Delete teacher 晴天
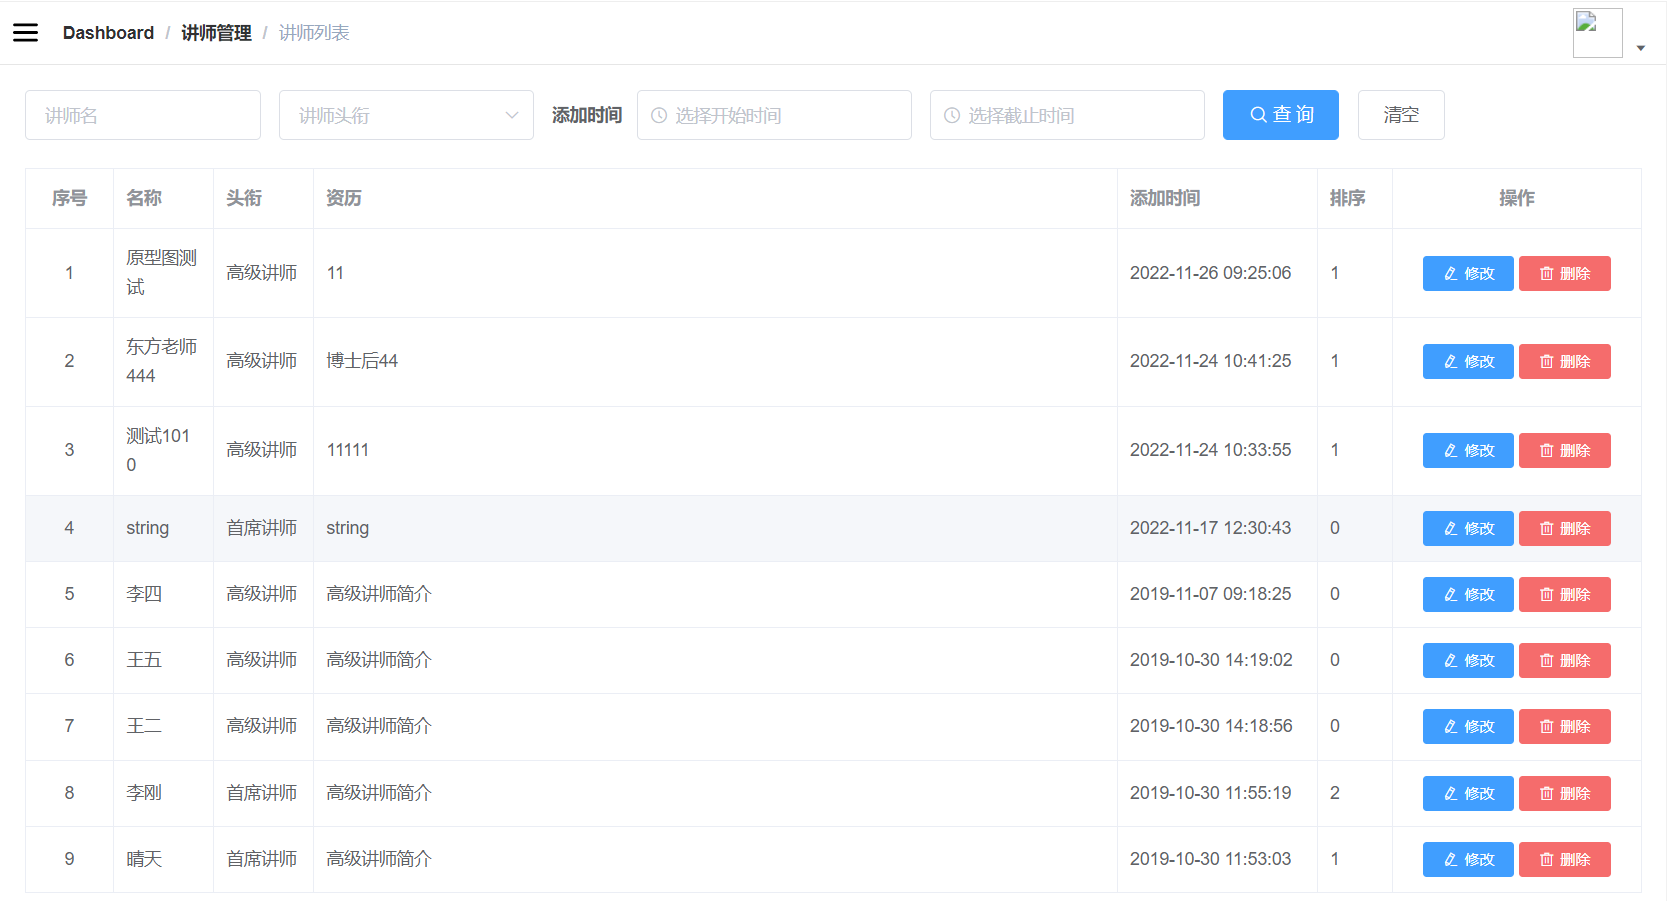This screenshot has height=901, width=1667. [1565, 859]
